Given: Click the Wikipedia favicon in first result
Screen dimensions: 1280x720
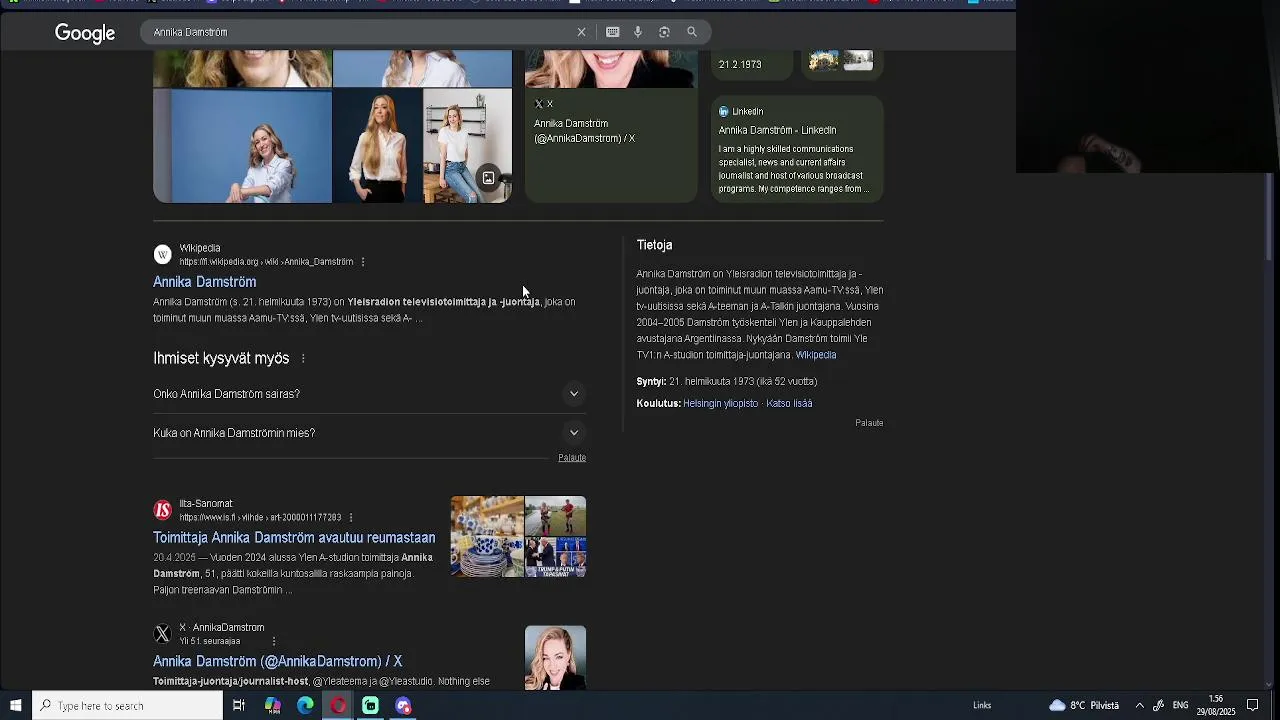Looking at the screenshot, I should (162, 255).
